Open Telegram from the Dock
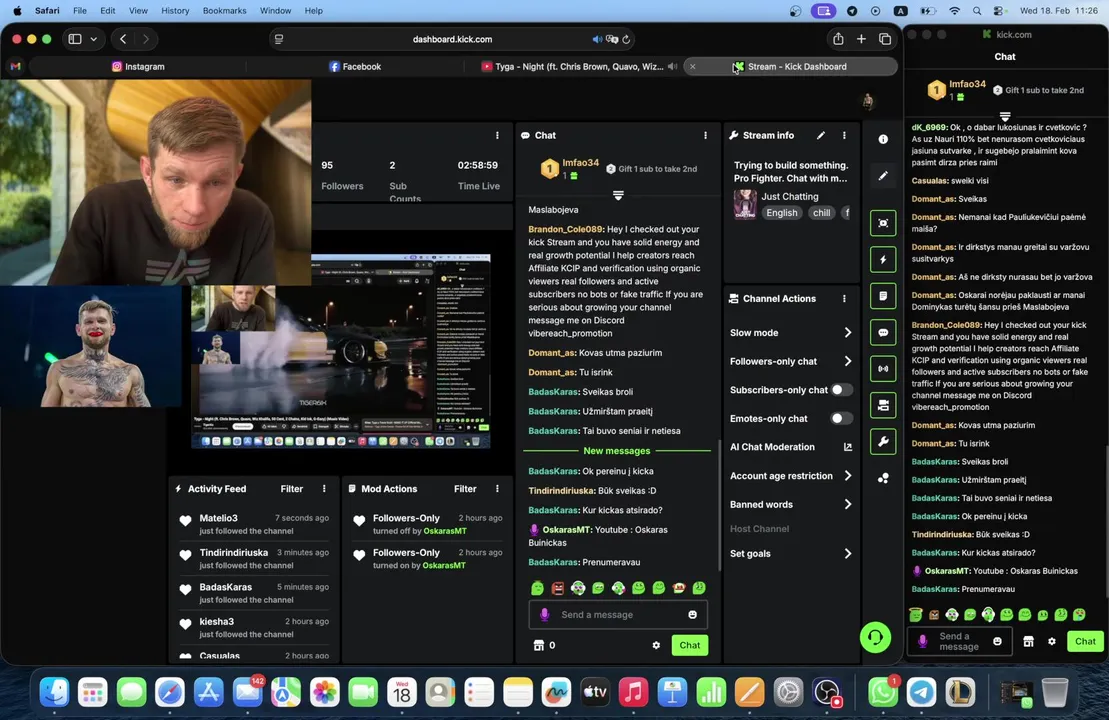 click(x=921, y=692)
